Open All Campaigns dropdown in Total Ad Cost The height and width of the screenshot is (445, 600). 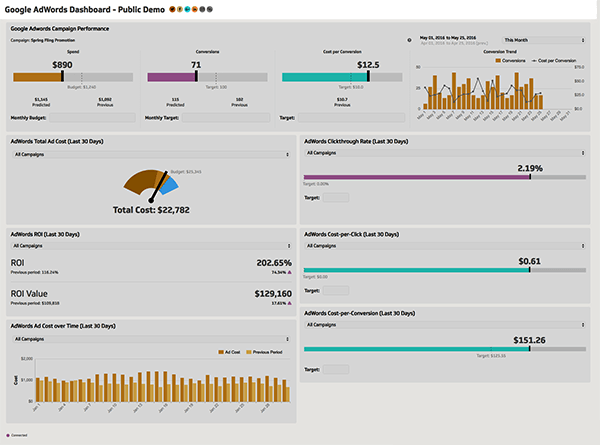tap(151, 155)
